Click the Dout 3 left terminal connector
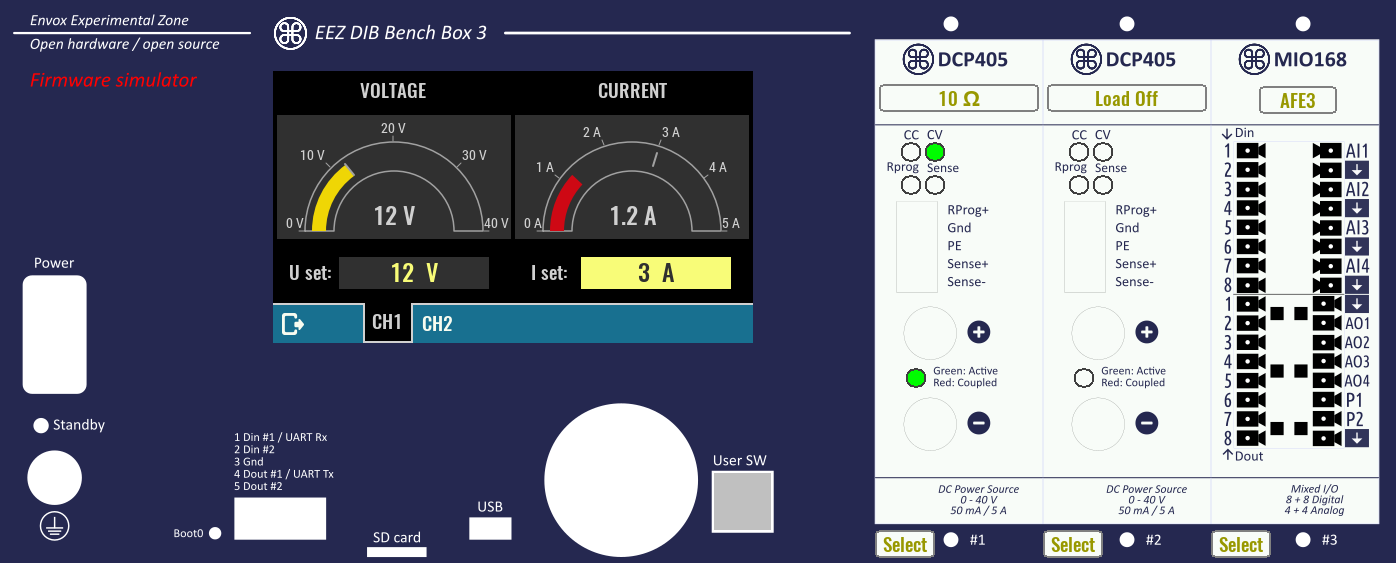This screenshot has height=563, width=1396. (x=1250, y=342)
